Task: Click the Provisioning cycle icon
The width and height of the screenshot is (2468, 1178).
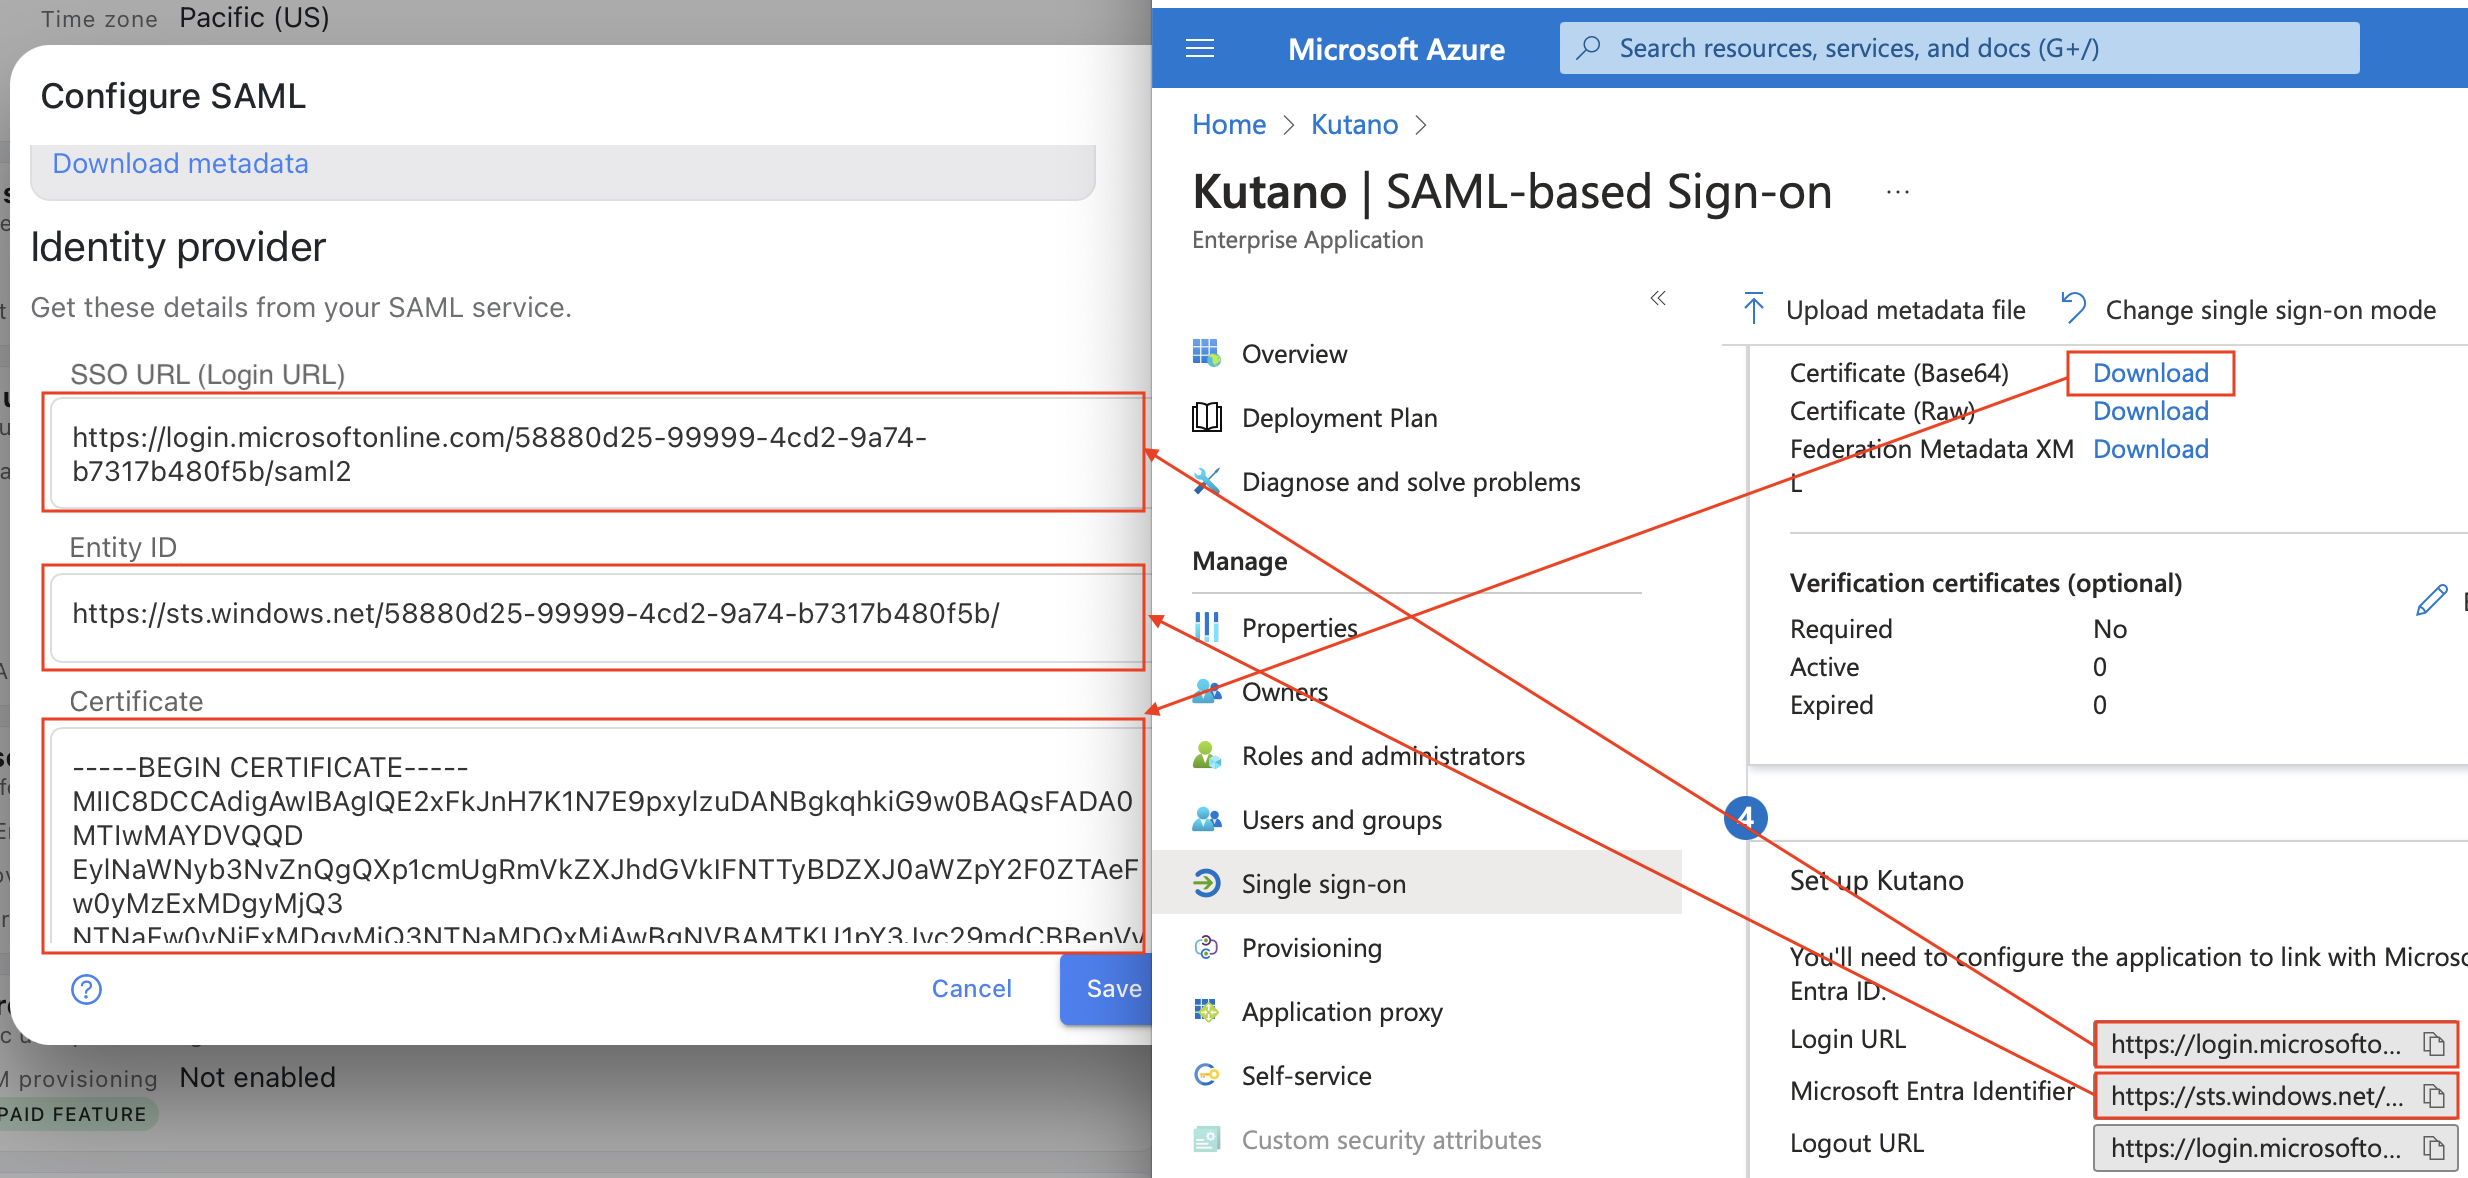Action: click(1207, 947)
